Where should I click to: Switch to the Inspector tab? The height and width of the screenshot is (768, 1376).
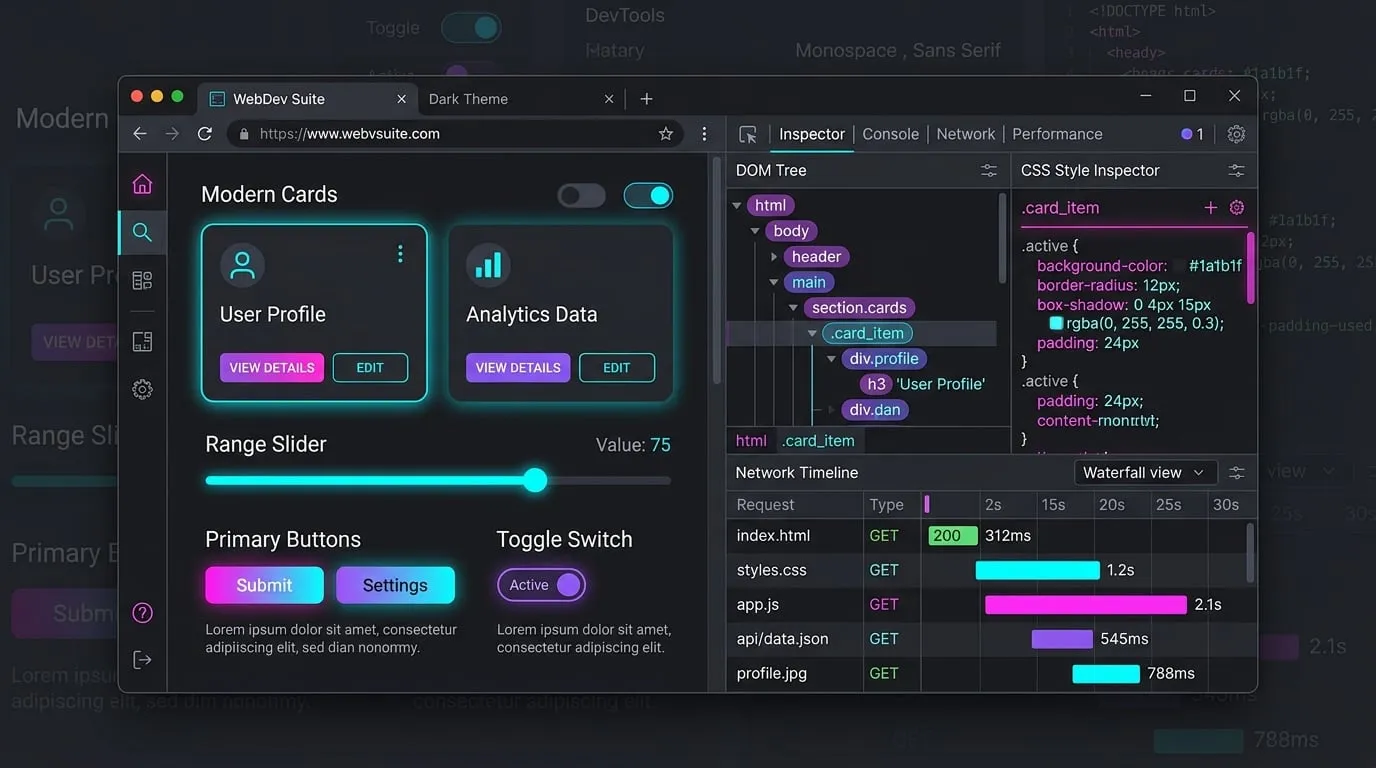(812, 134)
